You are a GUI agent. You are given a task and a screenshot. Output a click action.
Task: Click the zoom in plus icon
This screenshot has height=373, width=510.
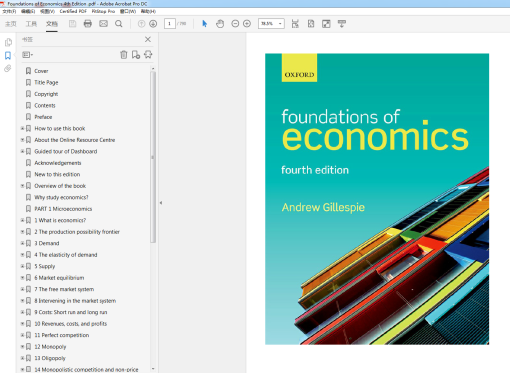tap(247, 24)
